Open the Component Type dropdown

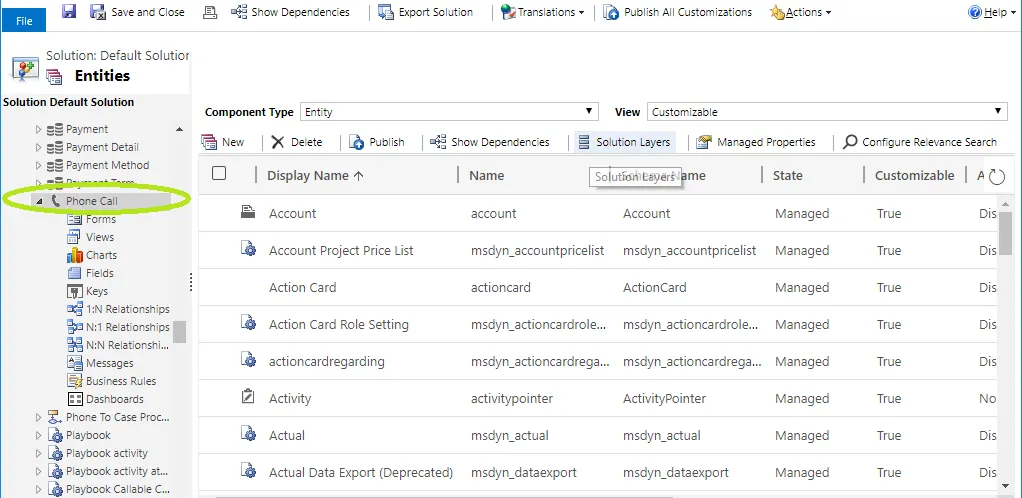tap(449, 111)
